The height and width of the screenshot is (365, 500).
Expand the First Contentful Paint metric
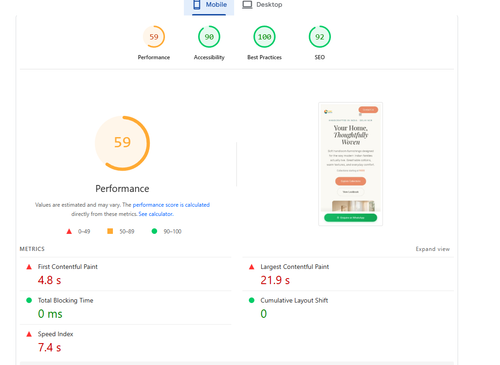tap(125, 274)
